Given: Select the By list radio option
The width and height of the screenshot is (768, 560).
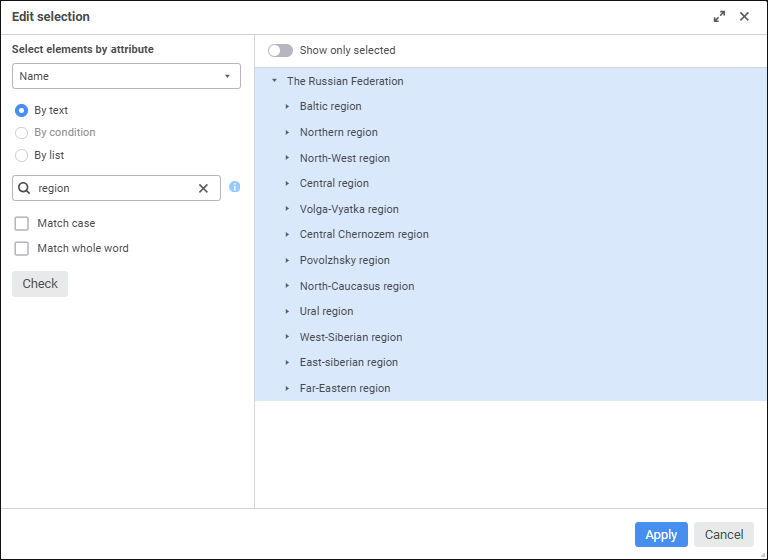Looking at the screenshot, I should 22,156.
